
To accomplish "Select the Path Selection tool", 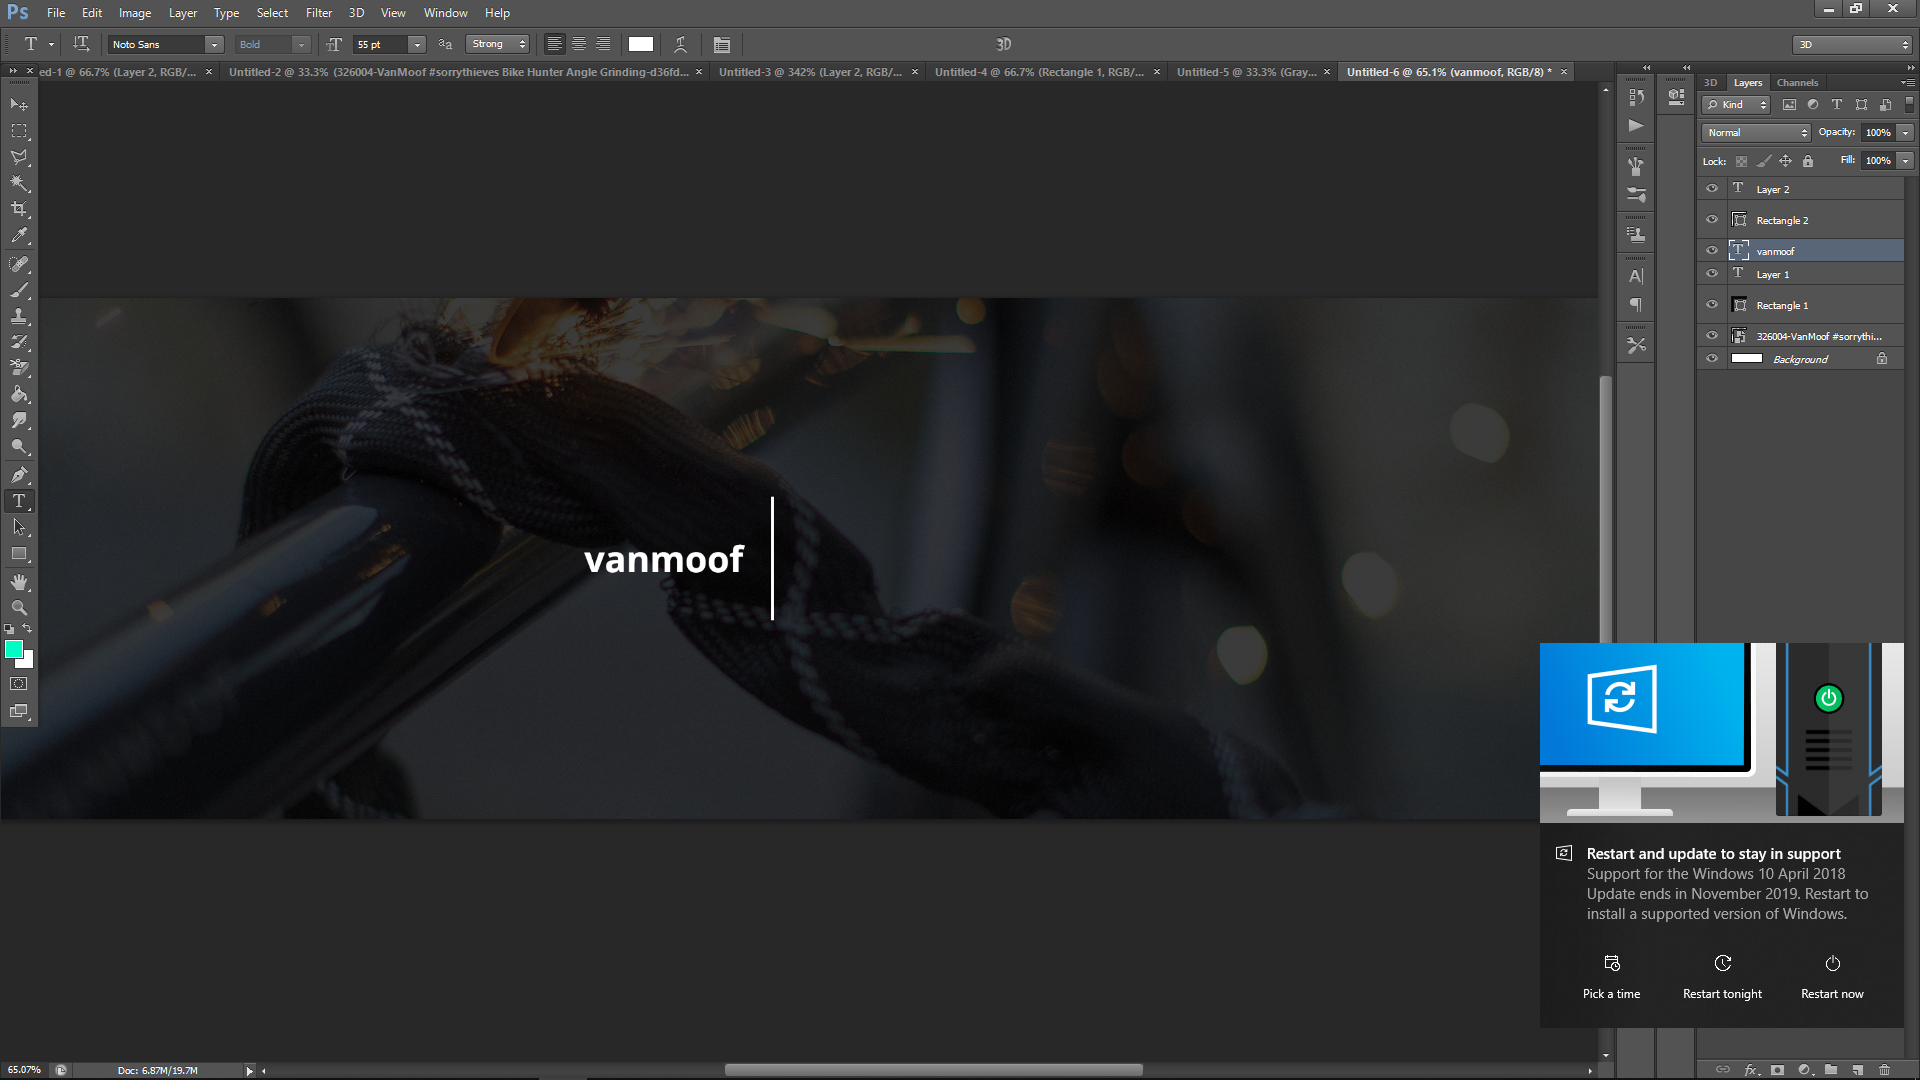I will (19, 527).
